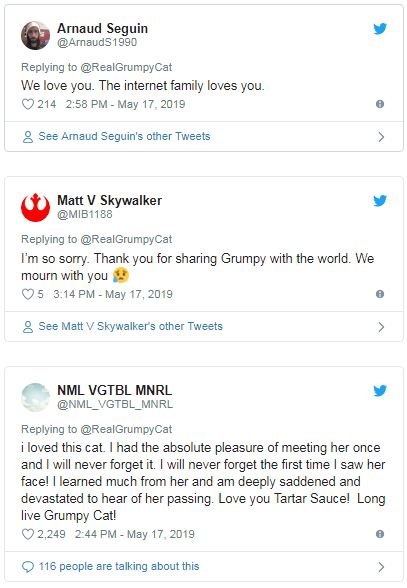The height and width of the screenshot is (588, 407).
Task: Open the info icon on Matt V Skywalker's tweet
Action: pyautogui.click(x=380, y=294)
